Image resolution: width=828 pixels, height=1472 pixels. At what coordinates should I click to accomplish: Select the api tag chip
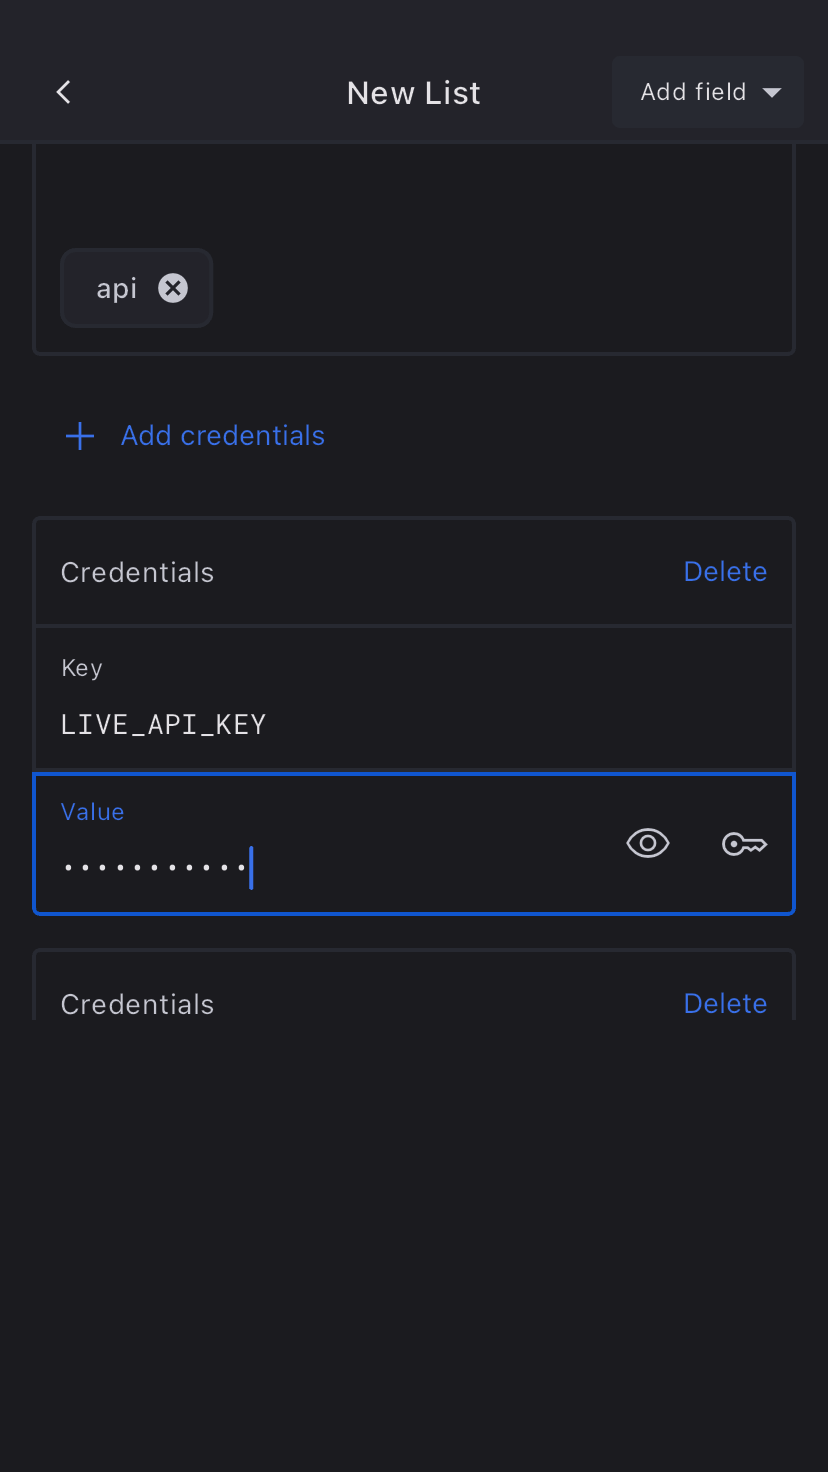tap(116, 288)
